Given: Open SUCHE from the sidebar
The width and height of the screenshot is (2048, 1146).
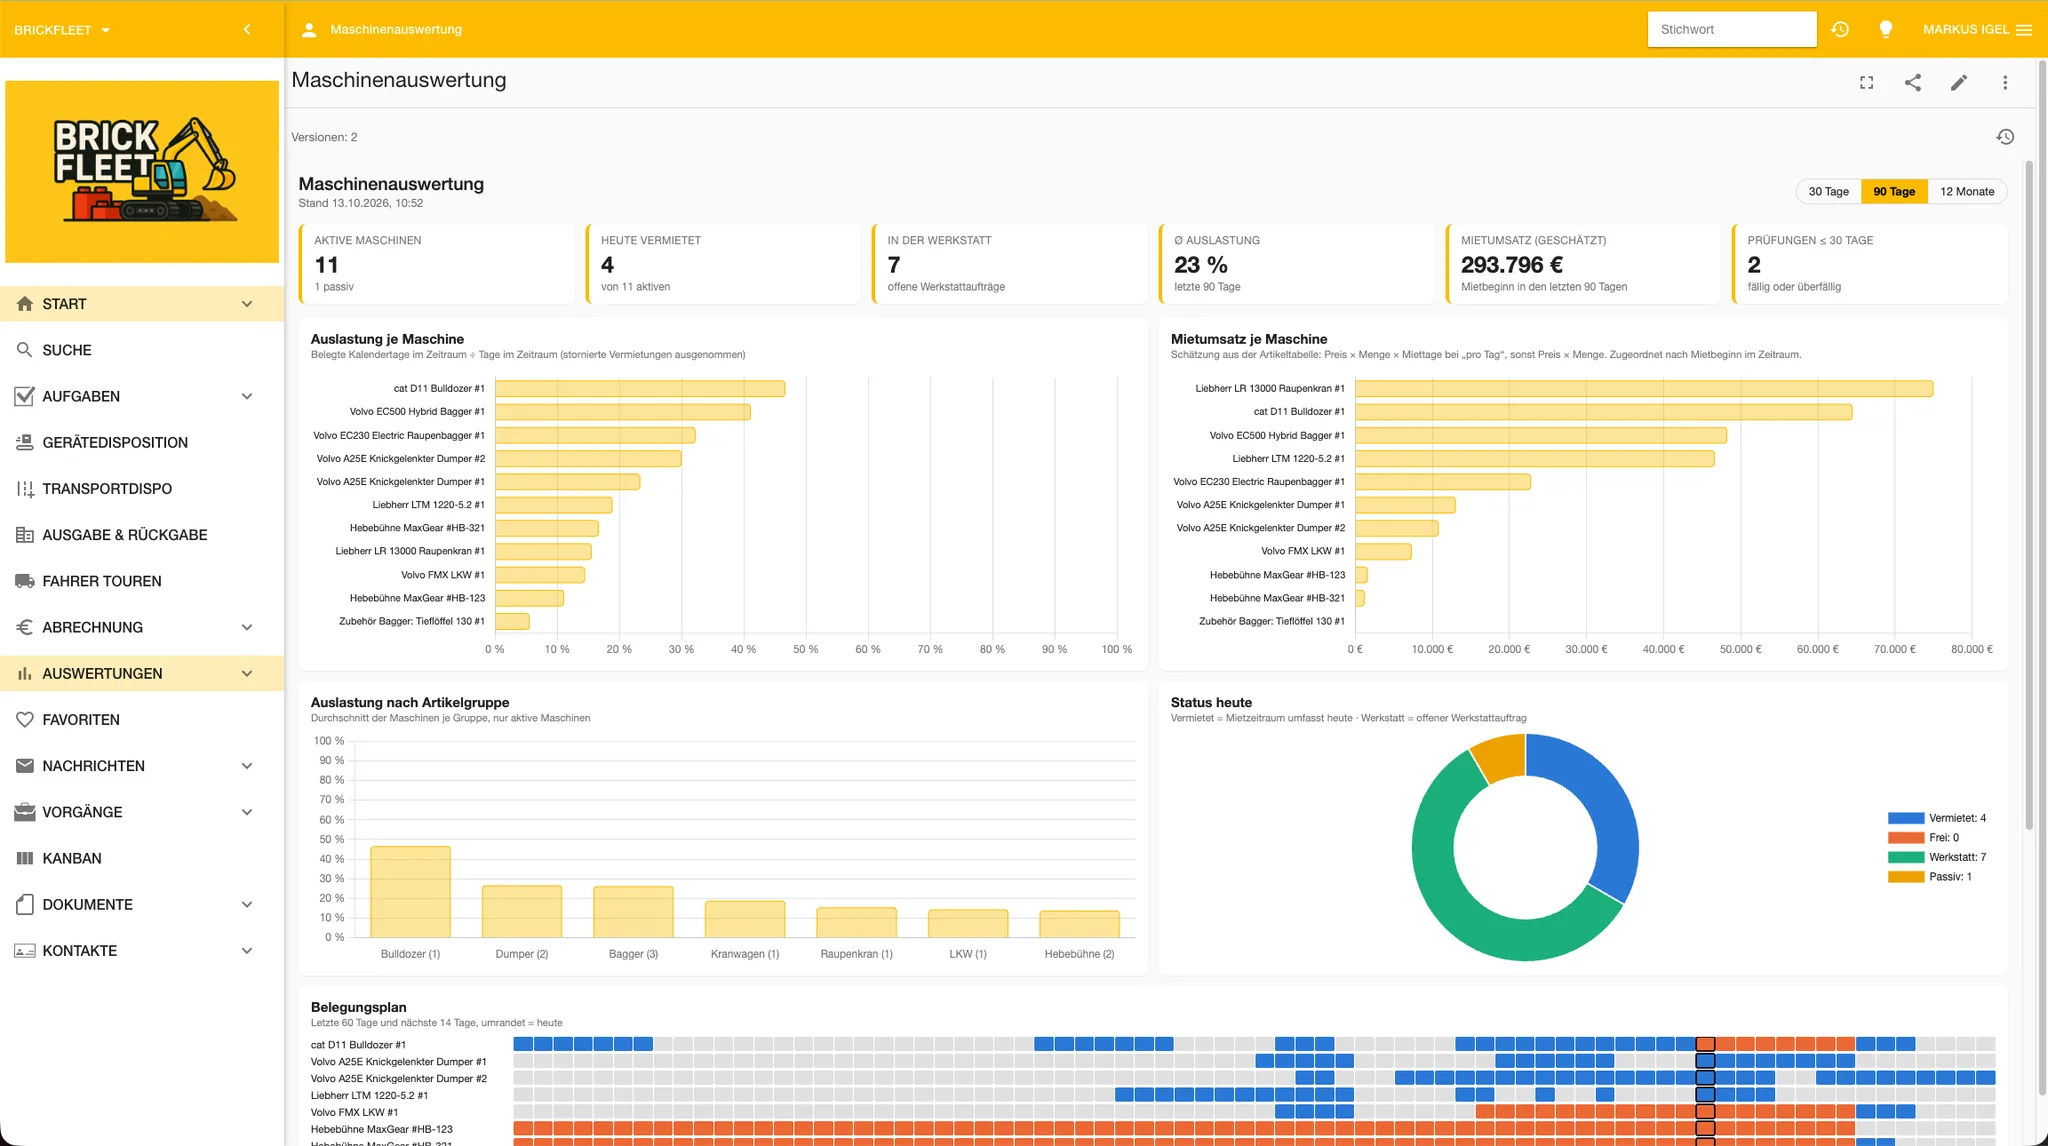Looking at the screenshot, I should pyautogui.click(x=142, y=350).
